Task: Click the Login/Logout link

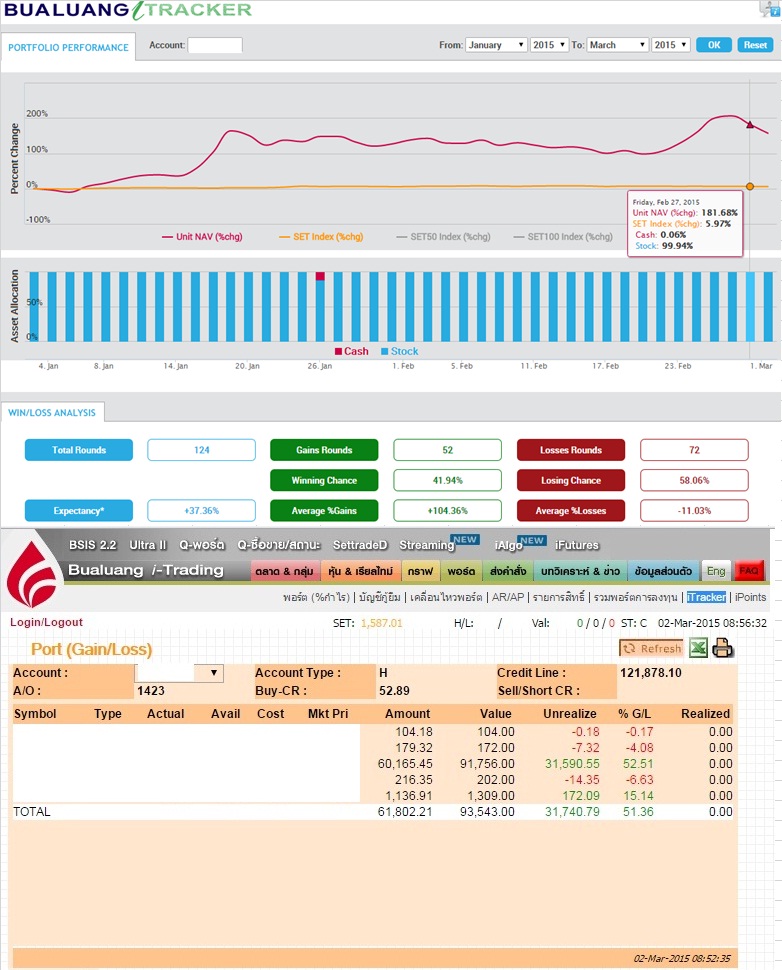Action: (x=46, y=622)
